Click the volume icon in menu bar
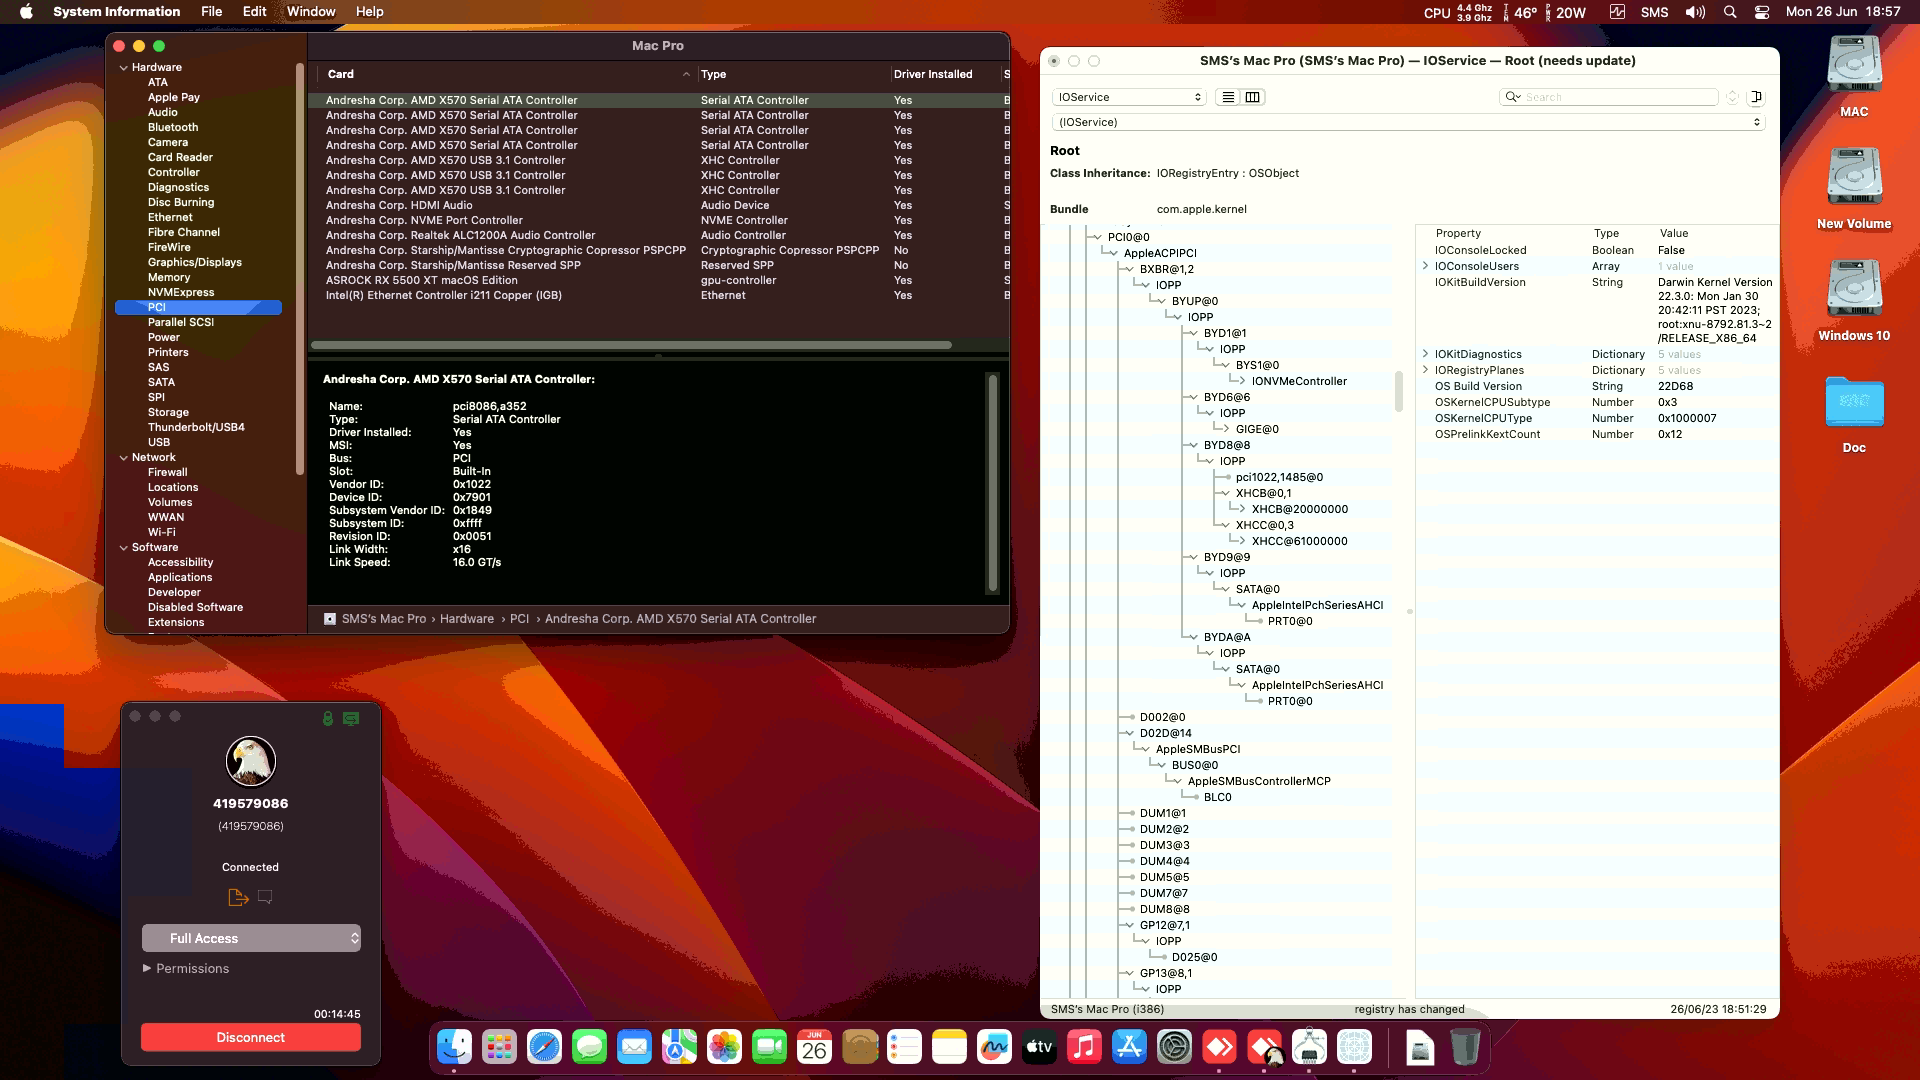1920x1080 pixels. tap(1695, 12)
